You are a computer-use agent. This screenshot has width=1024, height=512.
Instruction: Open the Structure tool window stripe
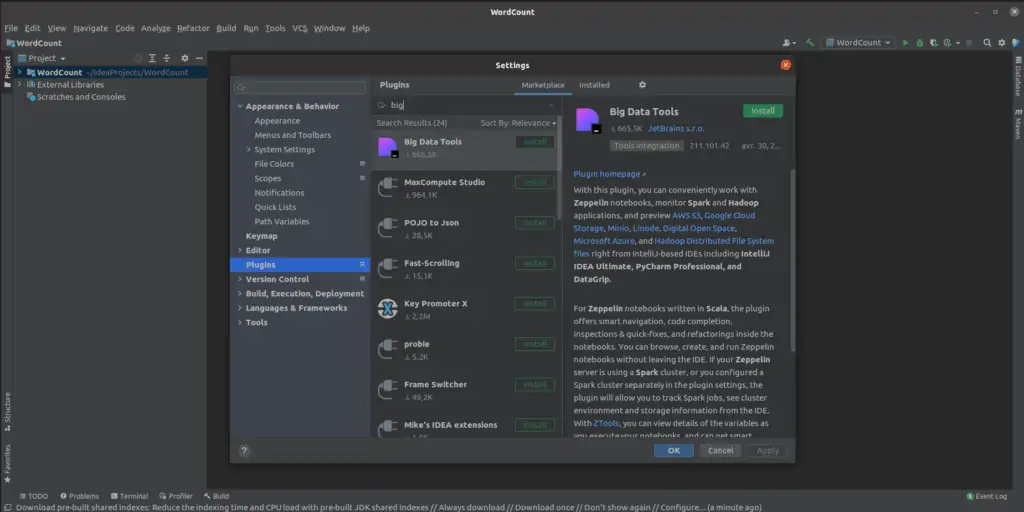click(7, 411)
